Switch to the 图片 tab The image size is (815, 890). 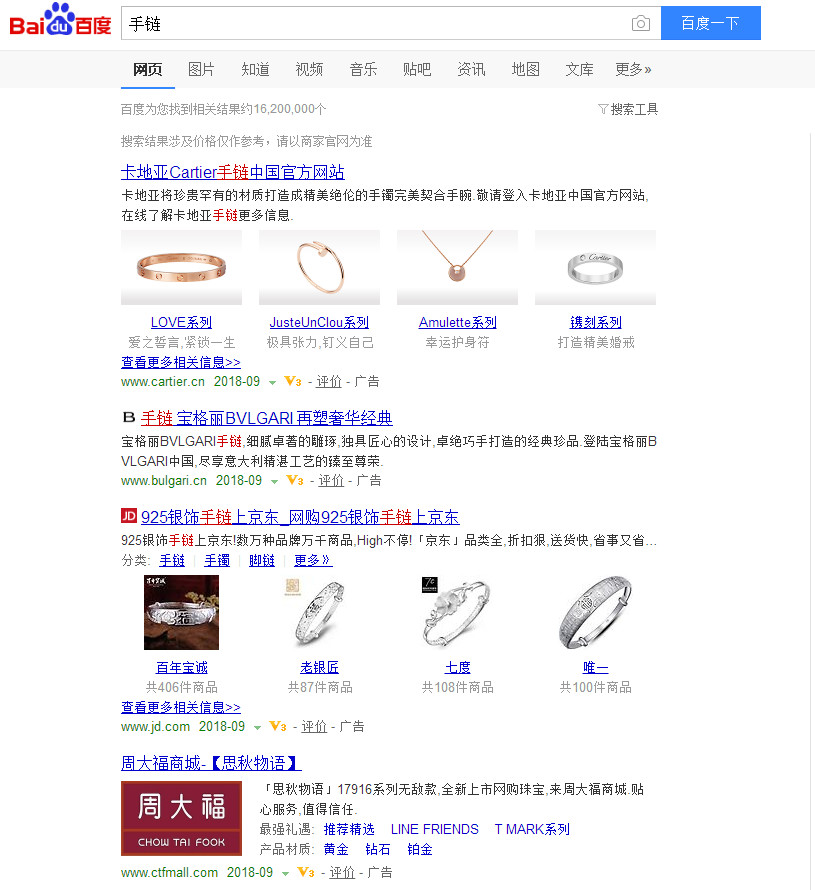point(201,70)
